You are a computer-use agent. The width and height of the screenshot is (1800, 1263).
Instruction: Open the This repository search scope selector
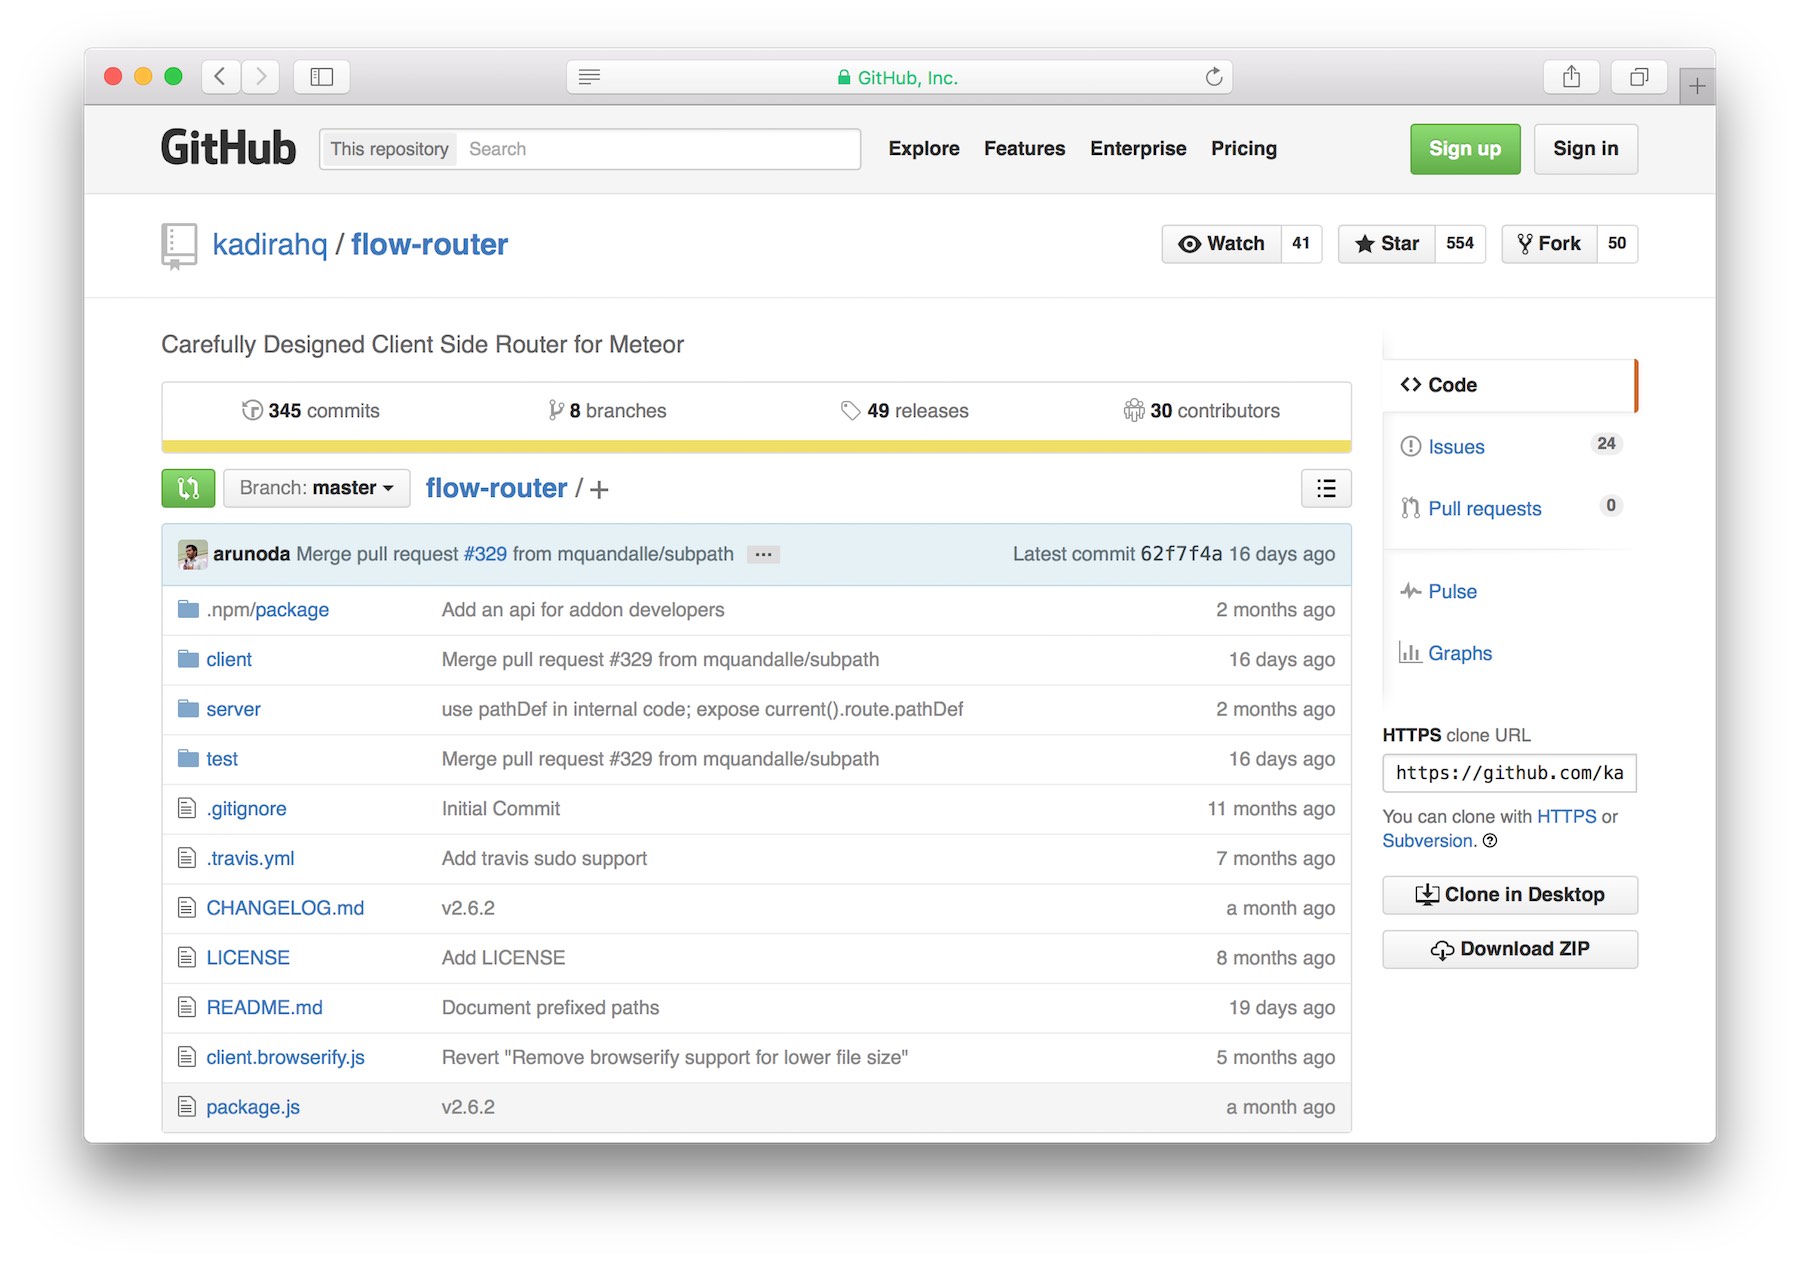click(x=389, y=148)
